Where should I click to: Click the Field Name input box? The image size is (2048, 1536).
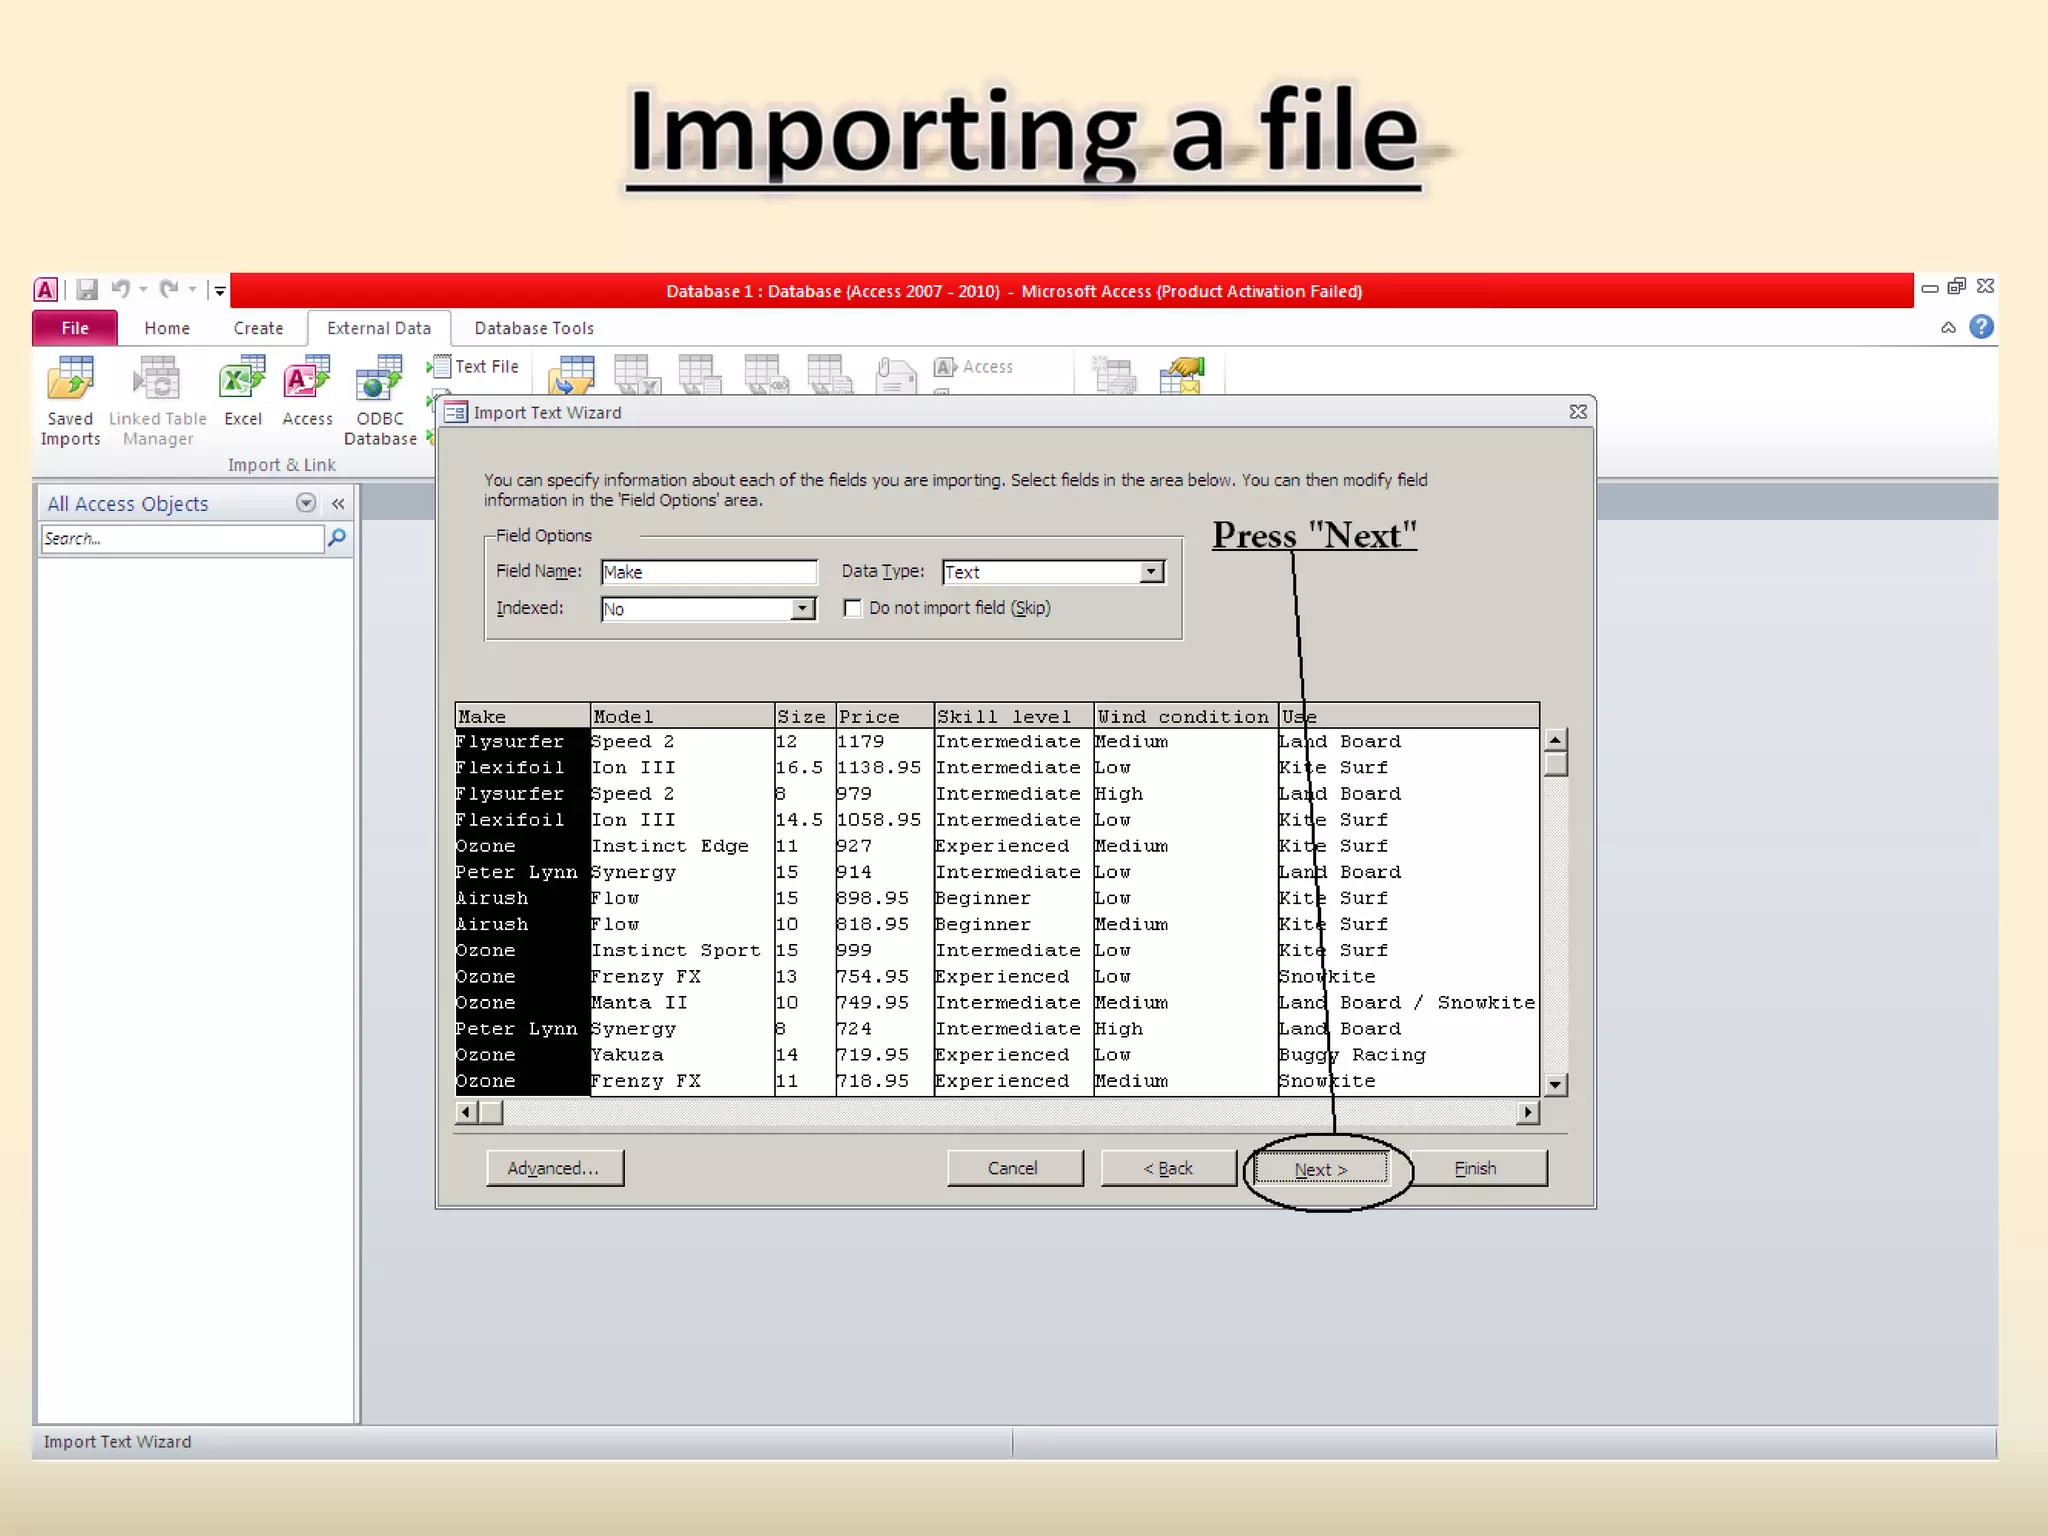click(708, 572)
